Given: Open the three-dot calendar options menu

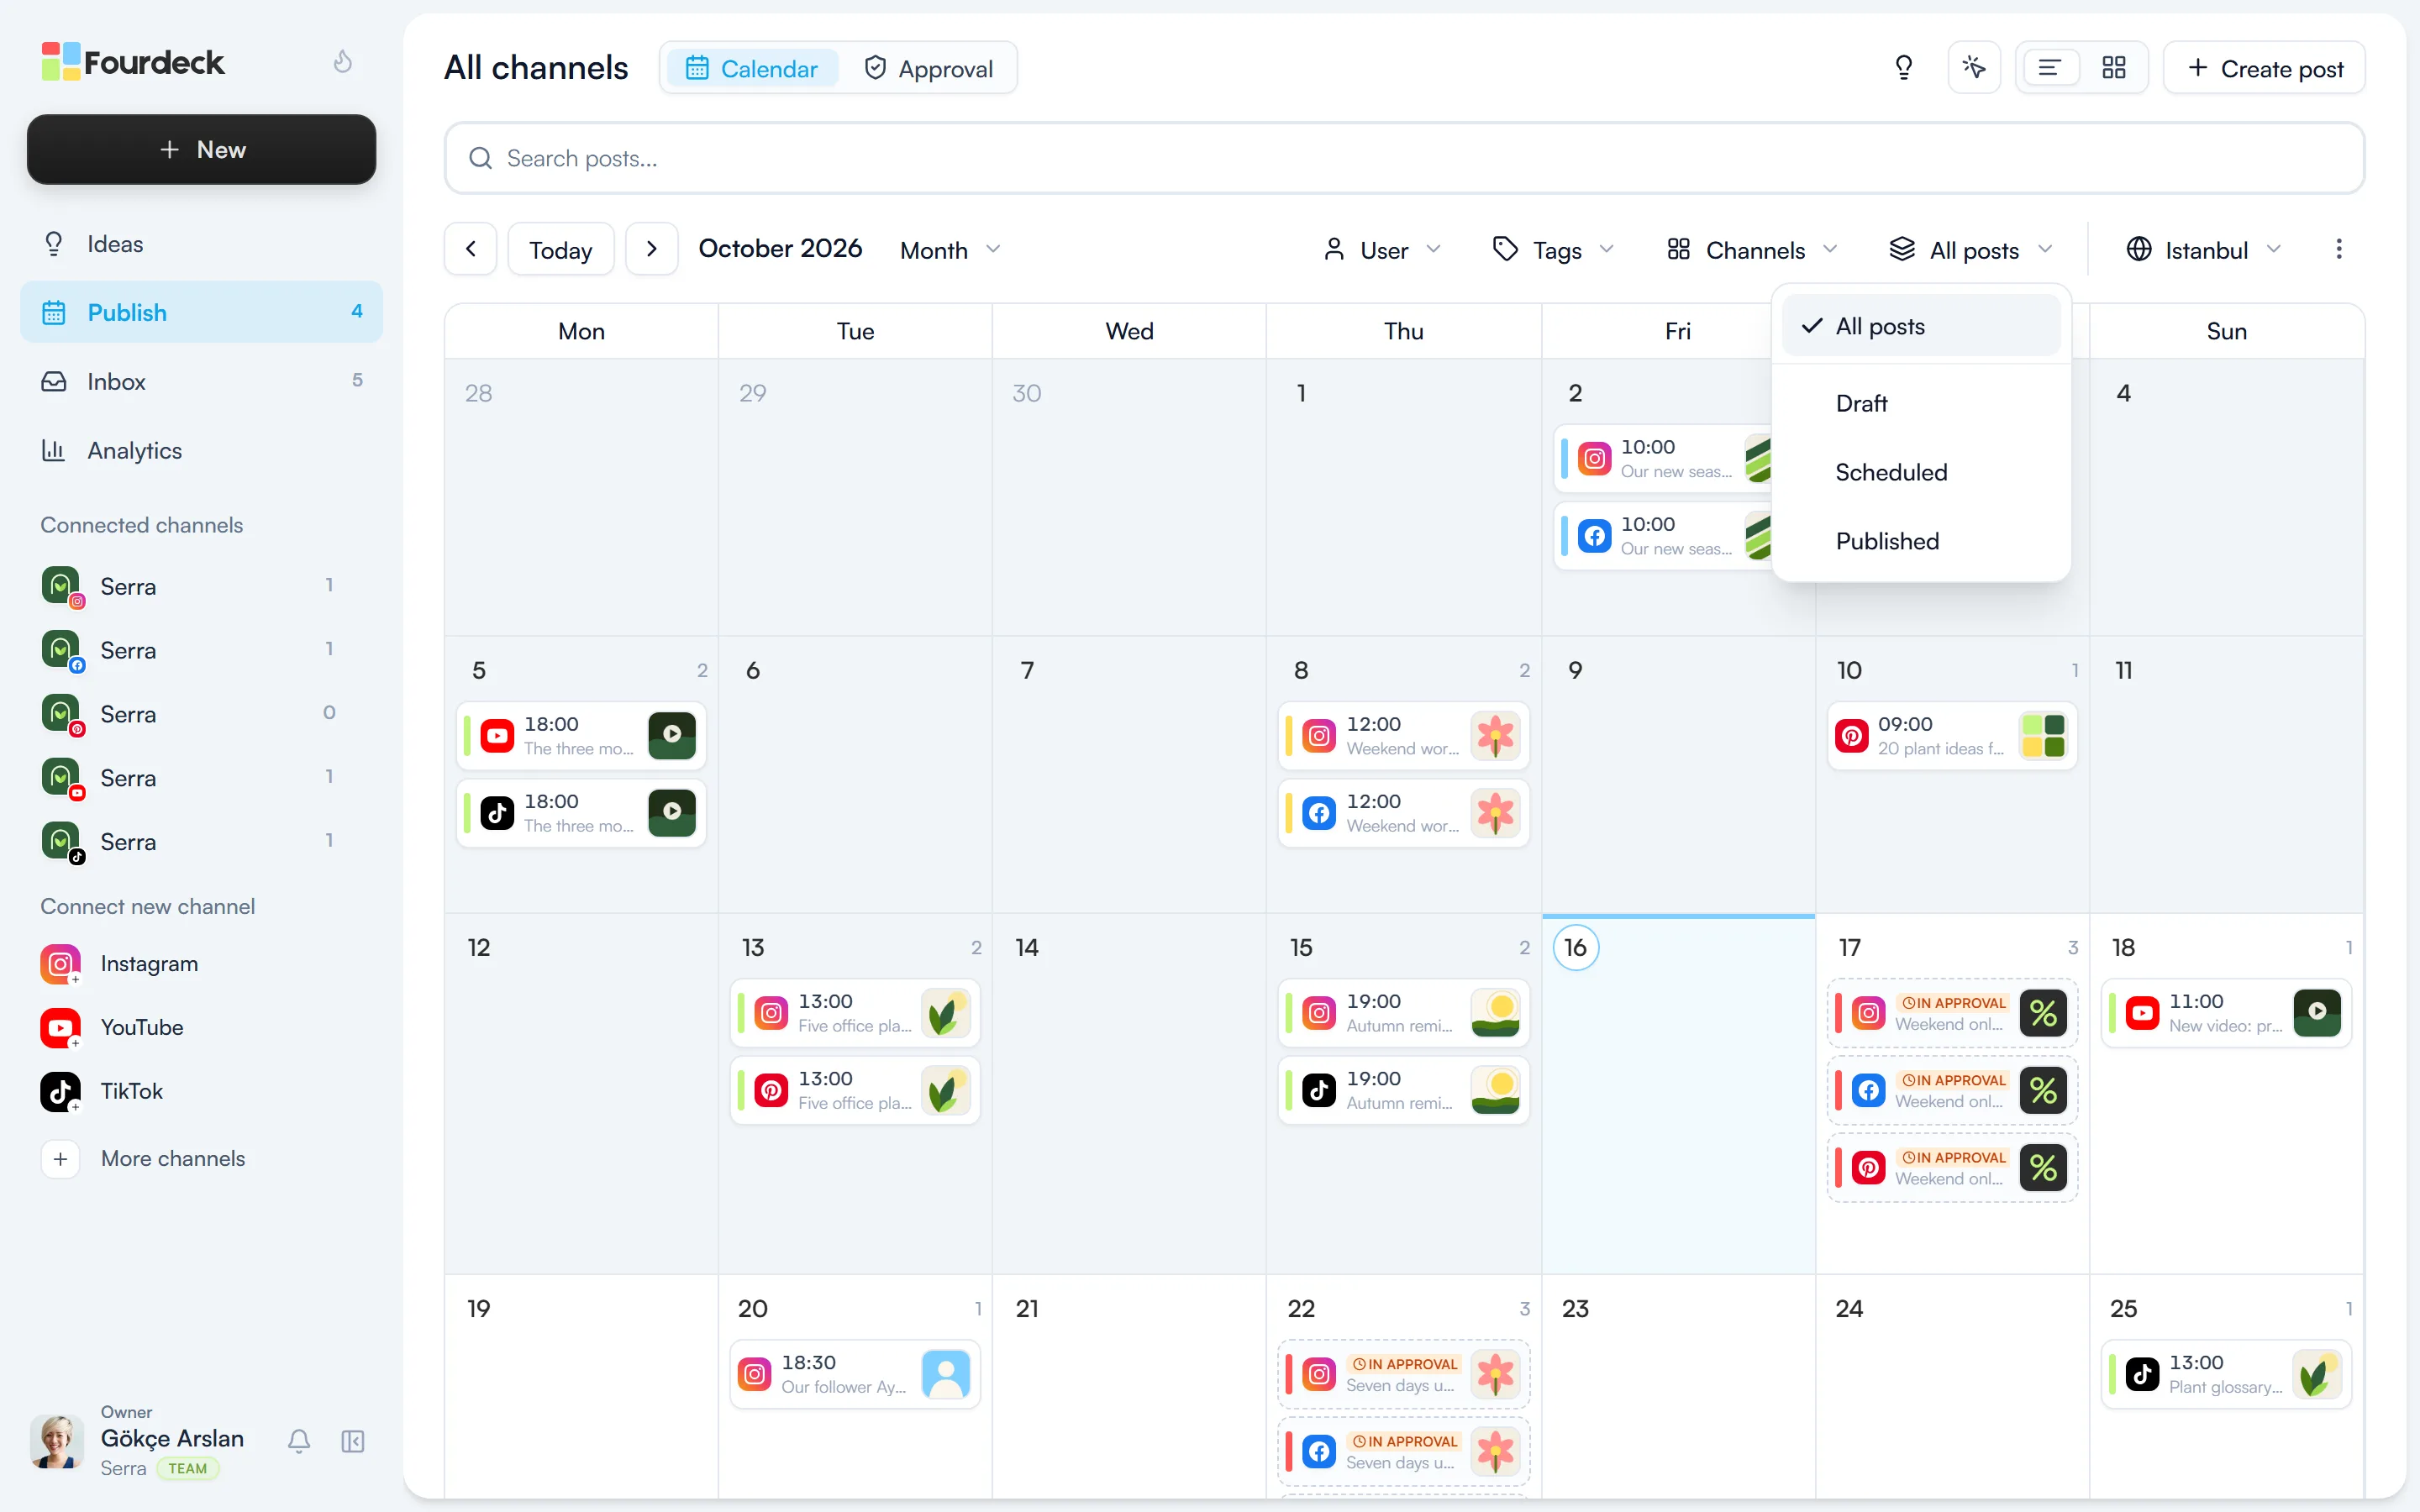Looking at the screenshot, I should tap(2338, 249).
